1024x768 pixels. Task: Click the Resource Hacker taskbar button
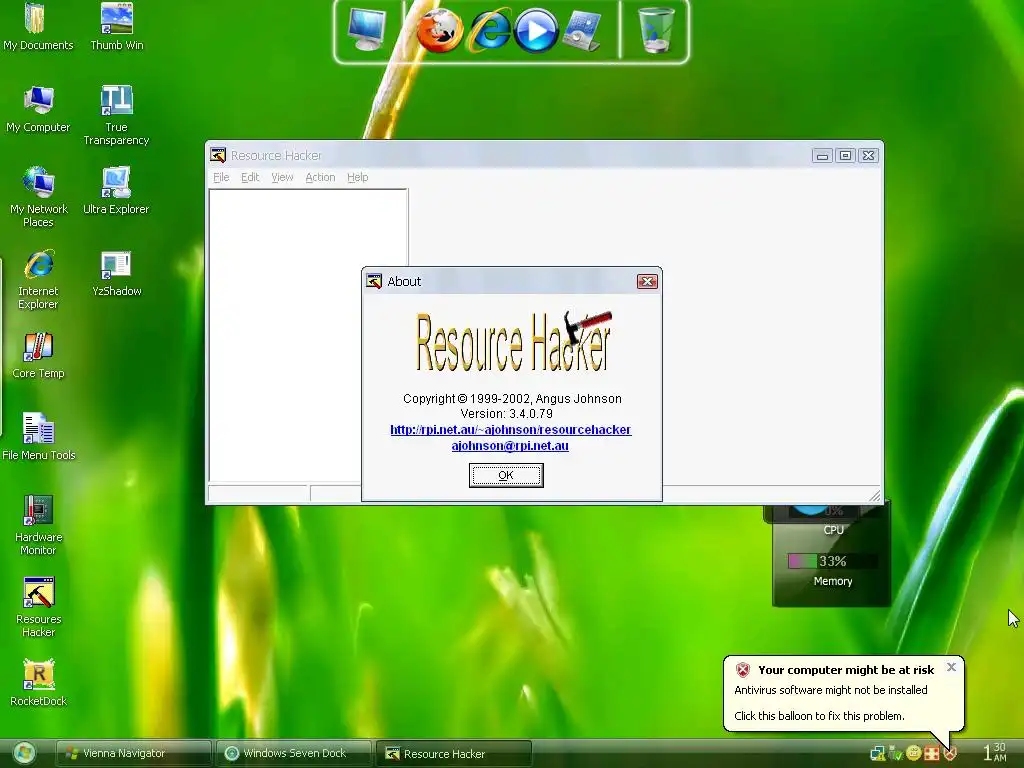pos(454,753)
